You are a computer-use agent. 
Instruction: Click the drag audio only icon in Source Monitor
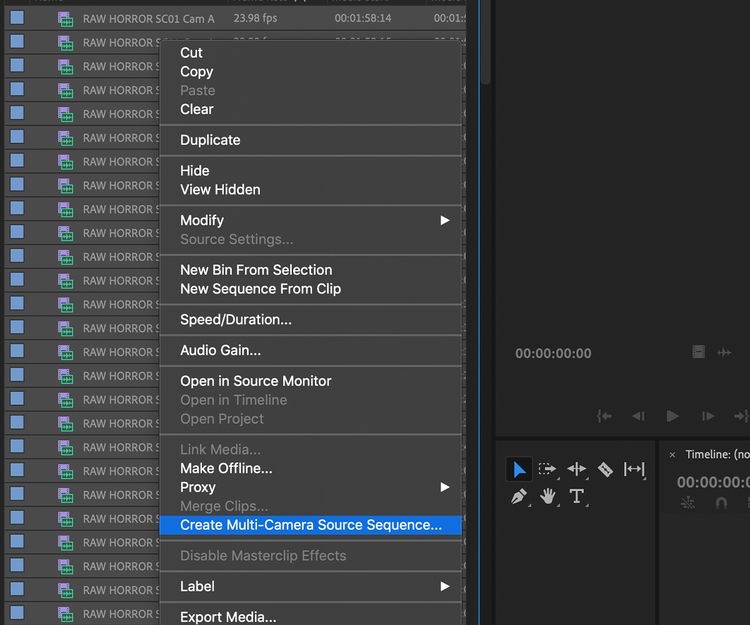pos(724,352)
